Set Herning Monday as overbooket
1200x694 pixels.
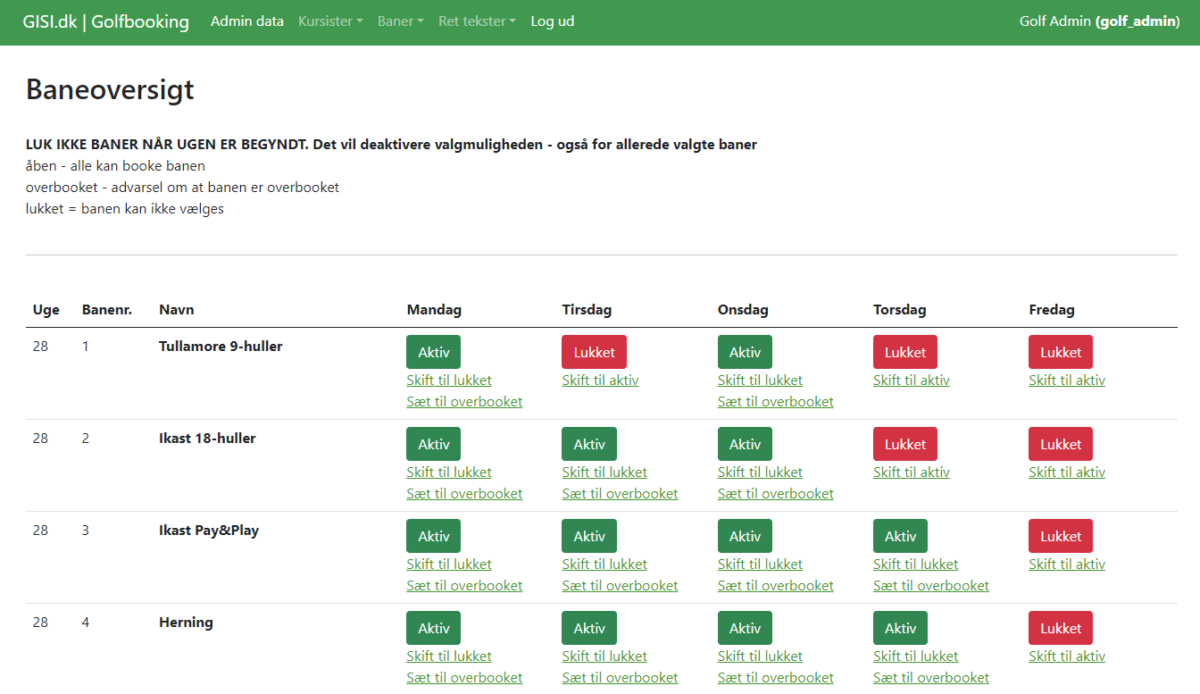tap(464, 677)
